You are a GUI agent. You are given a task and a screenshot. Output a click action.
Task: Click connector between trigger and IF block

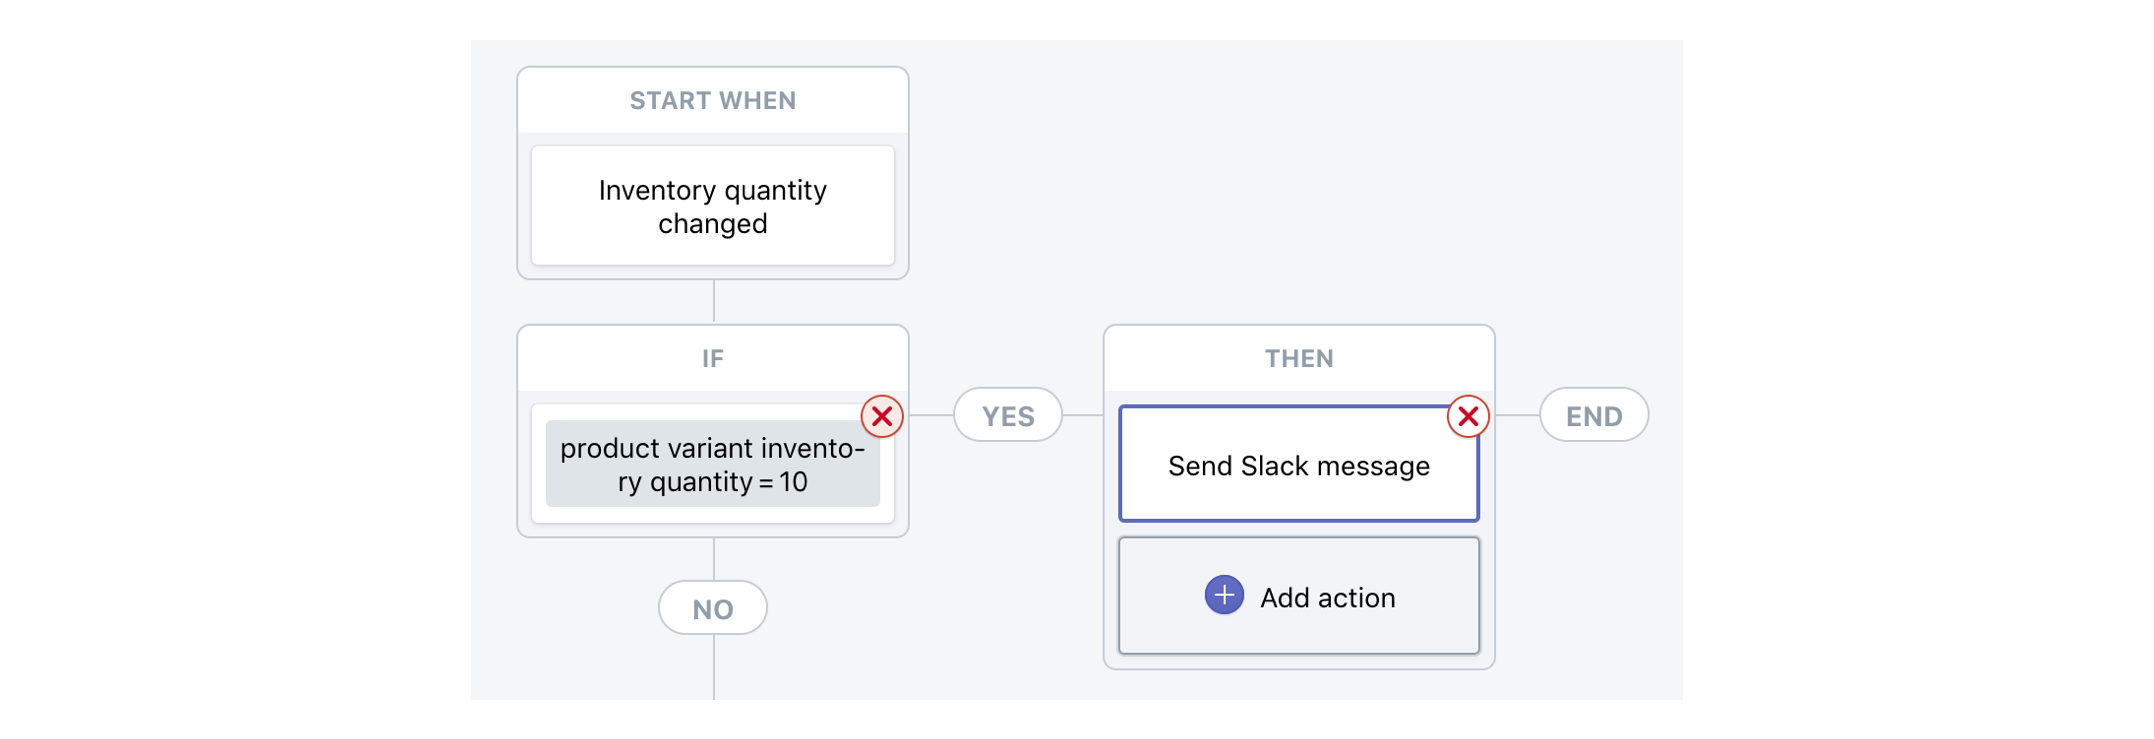(x=714, y=301)
